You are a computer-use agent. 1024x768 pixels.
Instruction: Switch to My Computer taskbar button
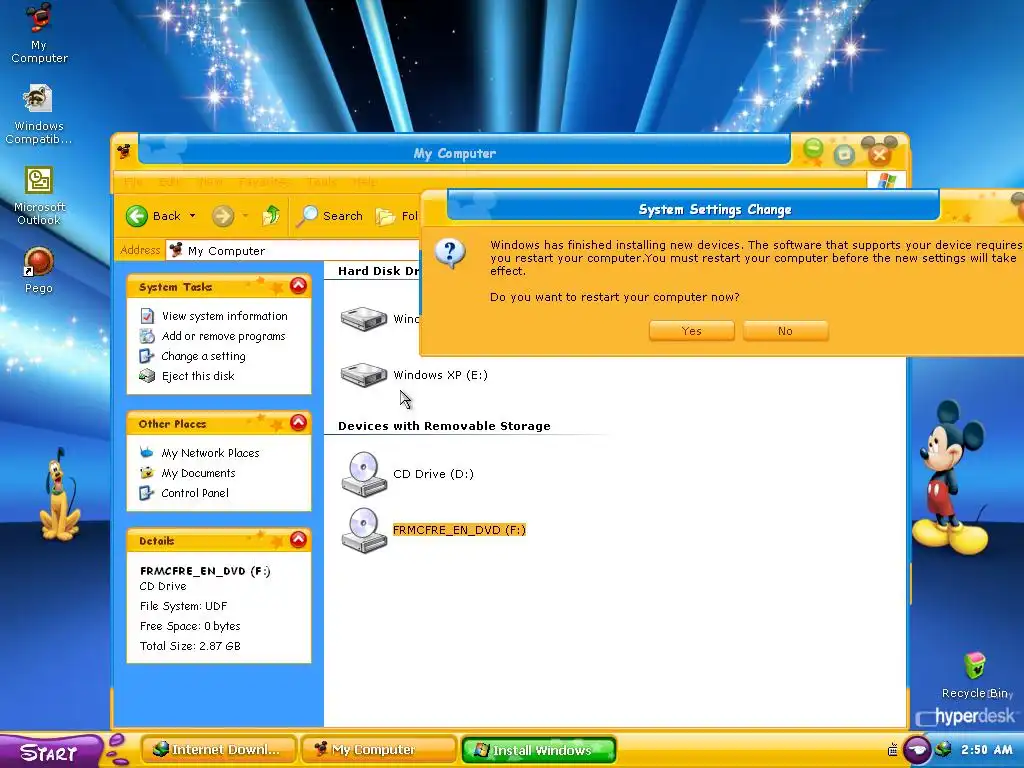pyautogui.click(x=379, y=750)
